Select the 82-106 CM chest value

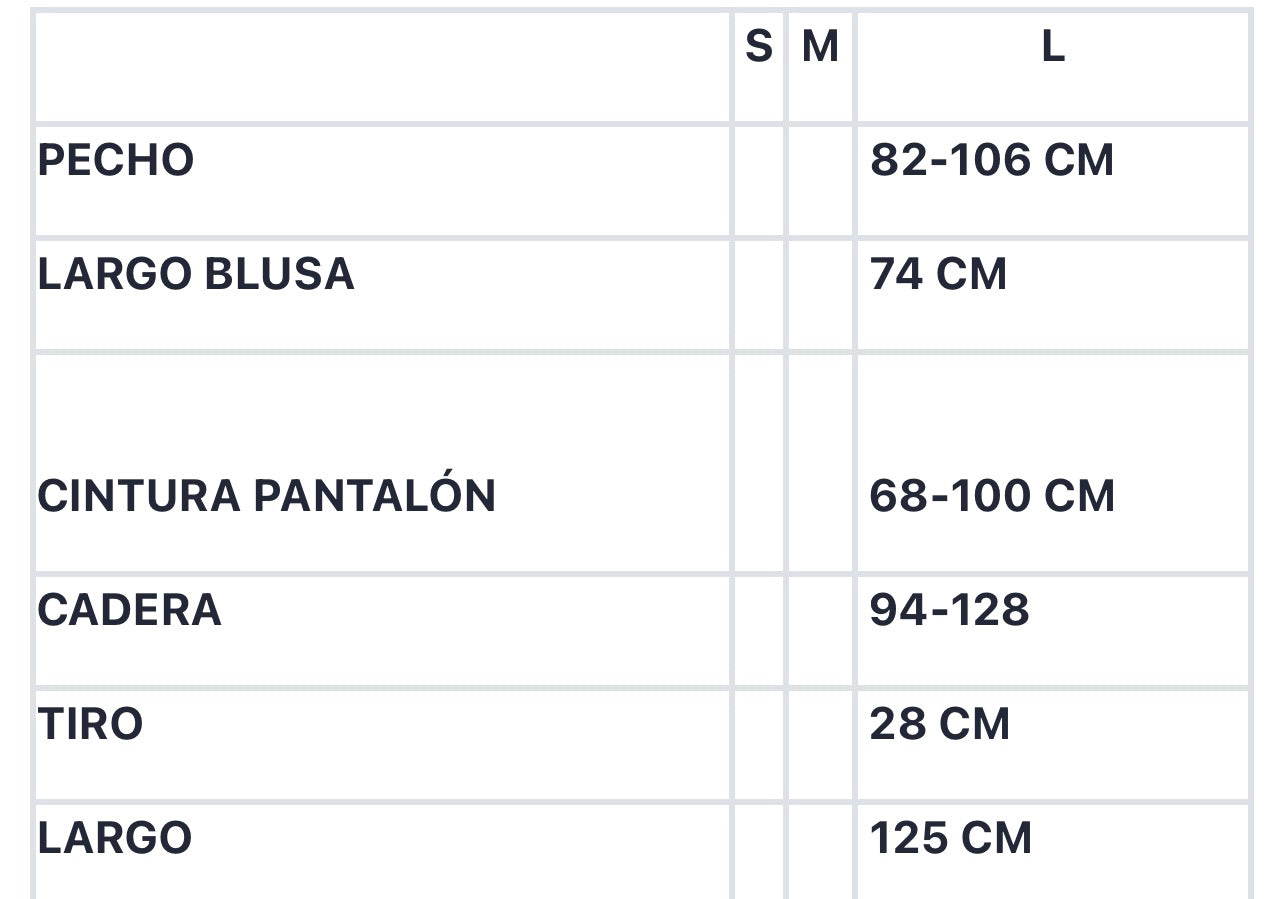coord(992,160)
